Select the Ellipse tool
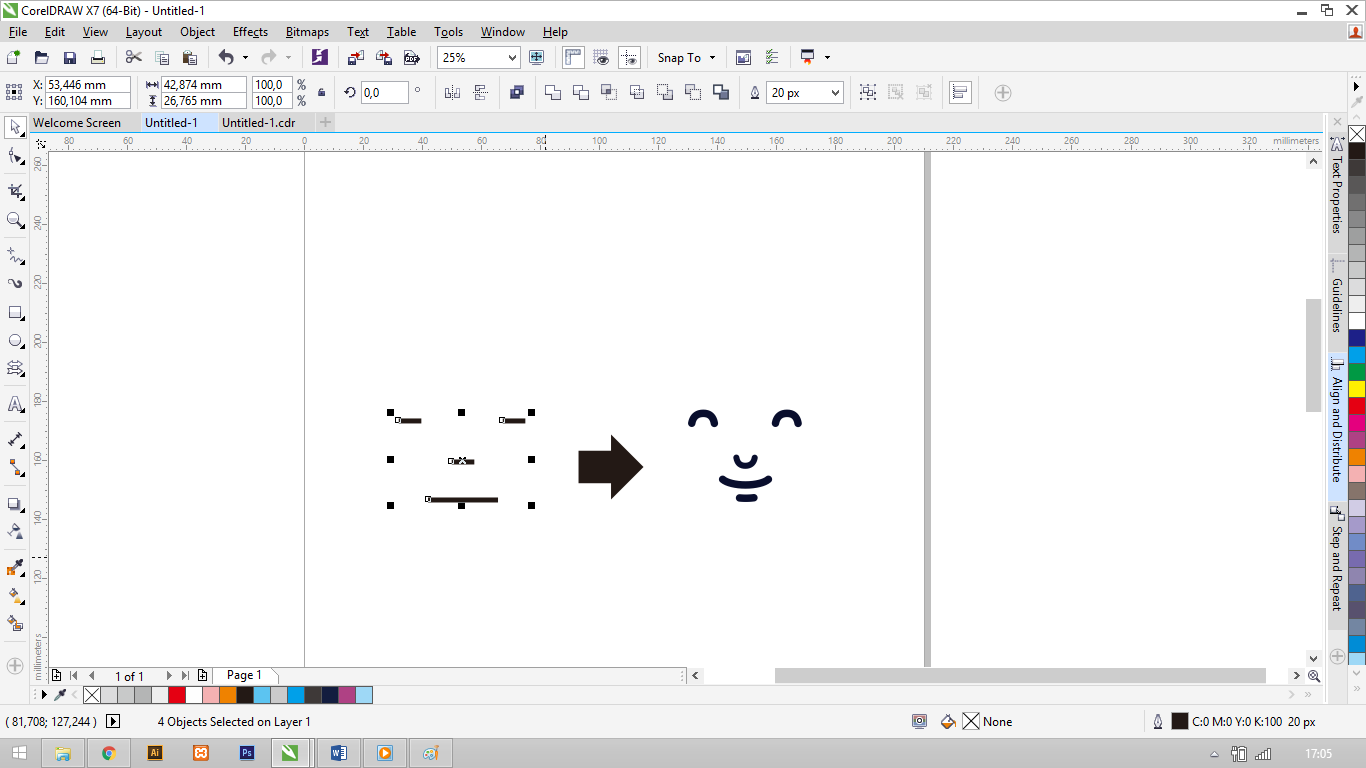The height and width of the screenshot is (768, 1366). 14,342
